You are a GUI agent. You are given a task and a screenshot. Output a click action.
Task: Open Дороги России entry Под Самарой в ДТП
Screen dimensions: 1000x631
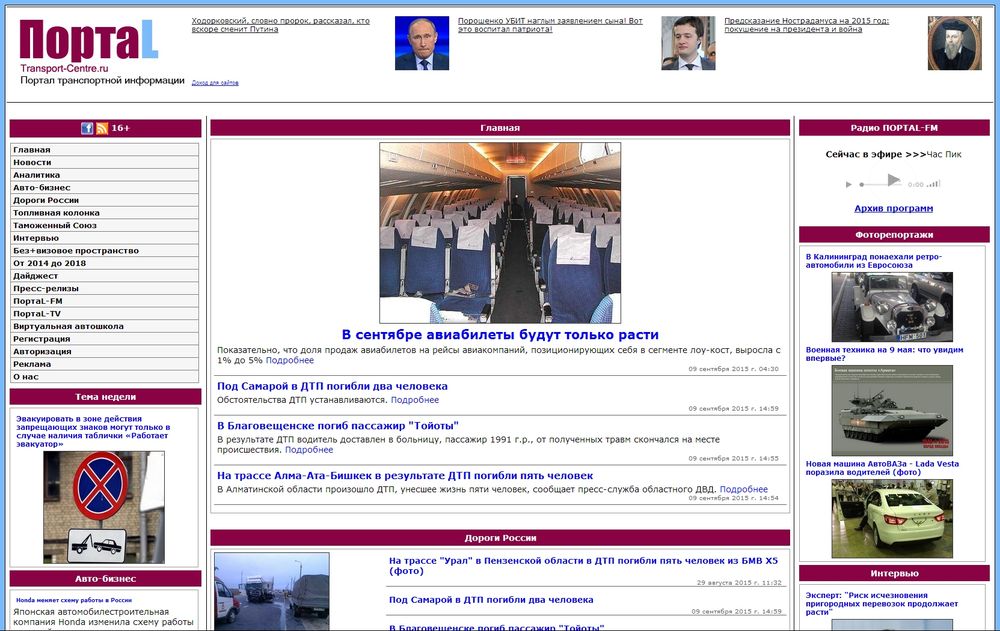[491, 600]
